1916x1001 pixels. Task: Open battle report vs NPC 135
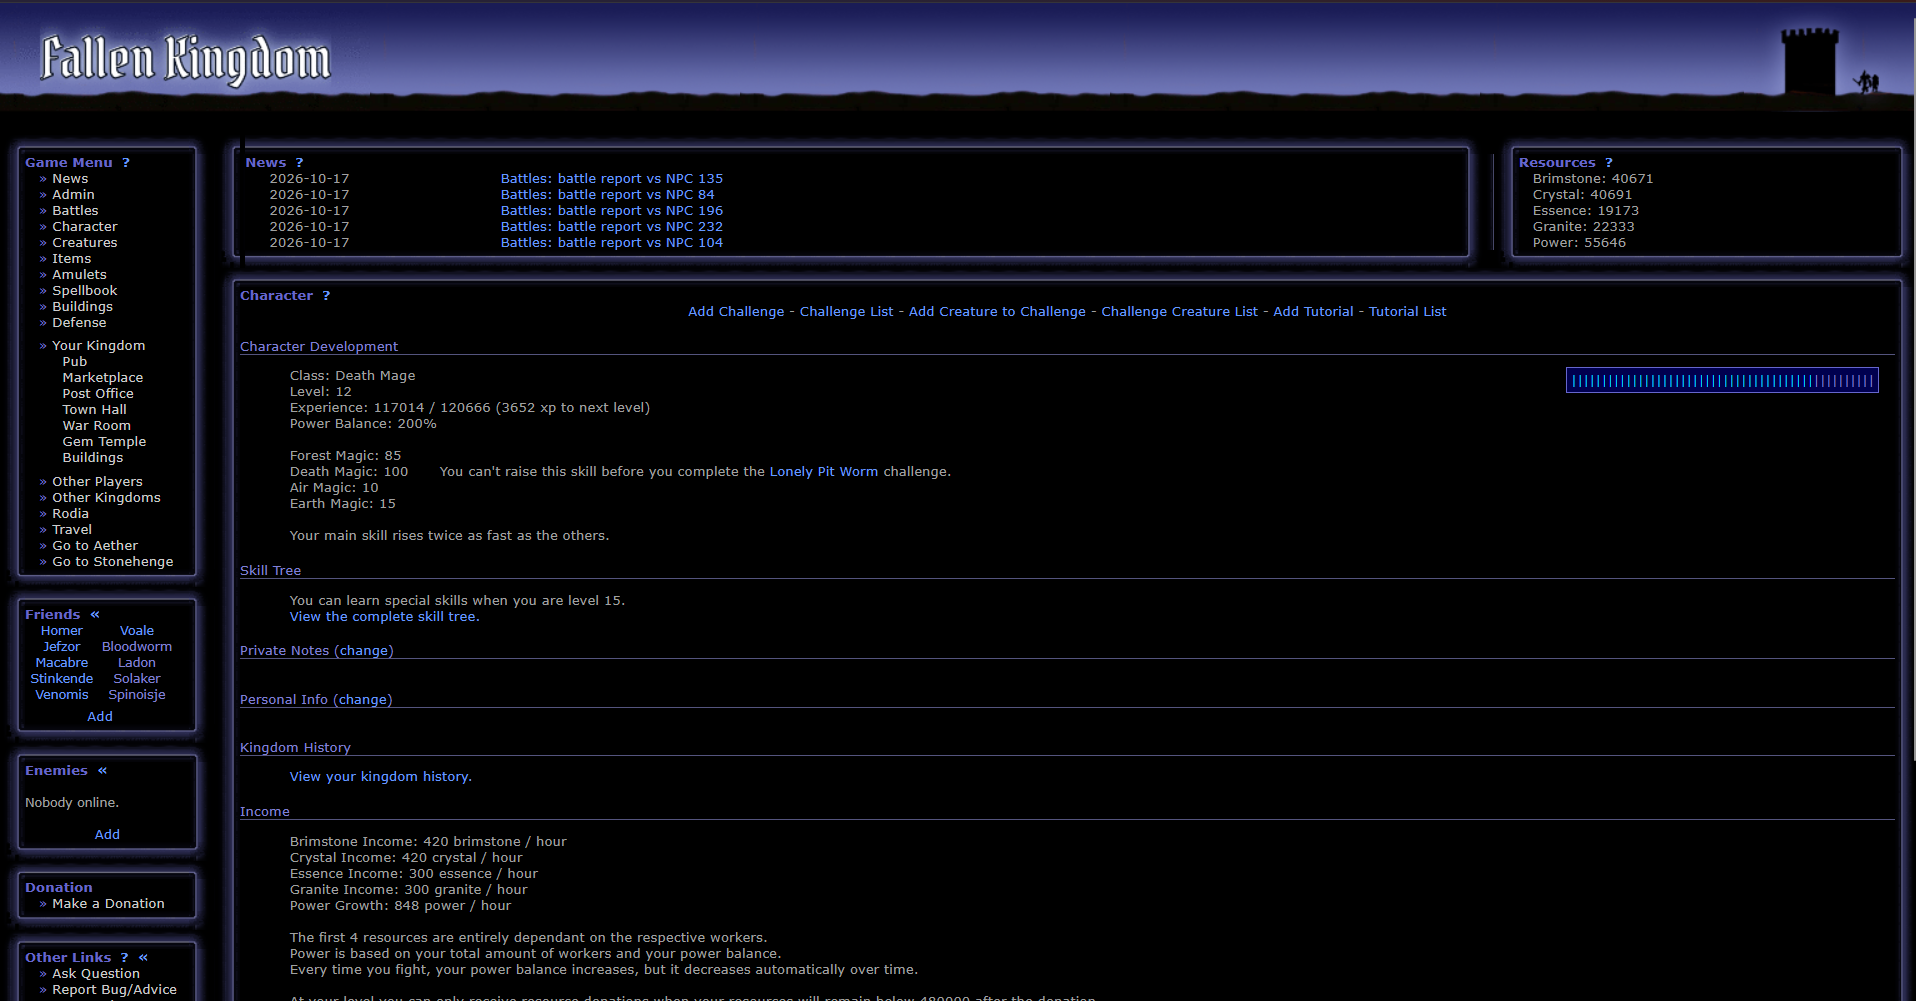click(612, 179)
